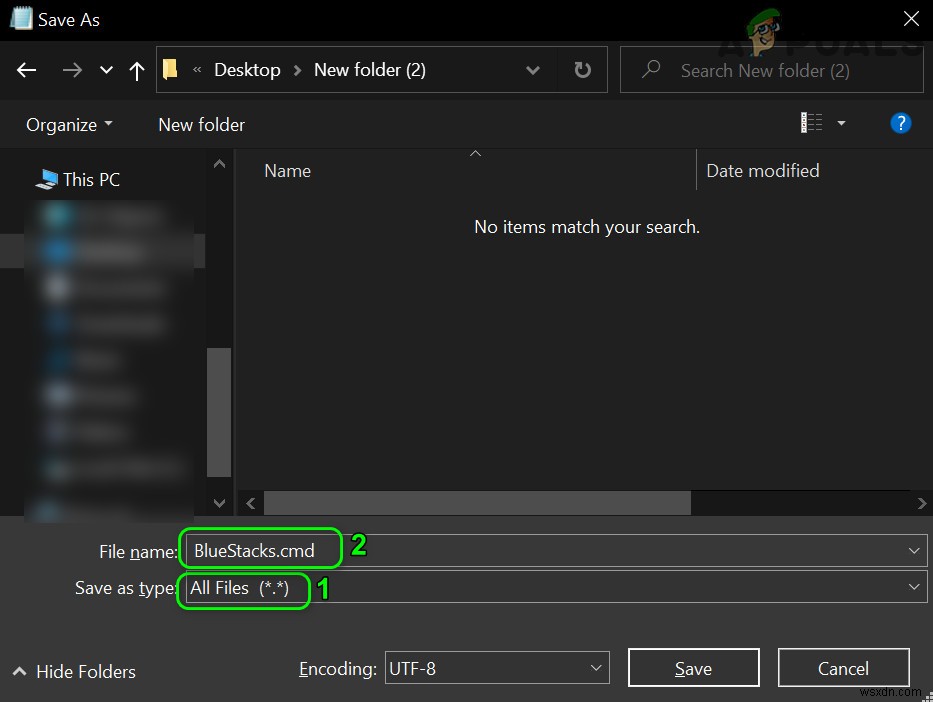Click the Save button

tap(693, 667)
